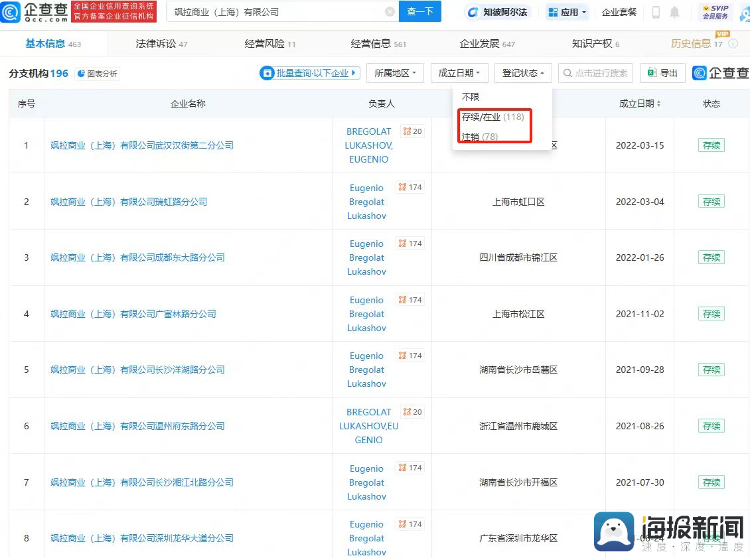Click the 查一下 search button
The image size is (750, 558).
coord(420,11)
